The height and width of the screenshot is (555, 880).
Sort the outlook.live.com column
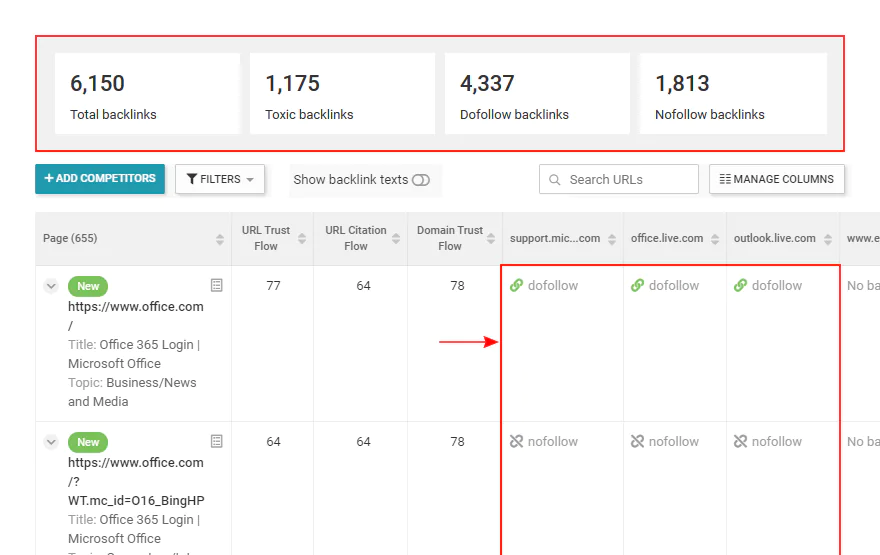click(x=827, y=239)
